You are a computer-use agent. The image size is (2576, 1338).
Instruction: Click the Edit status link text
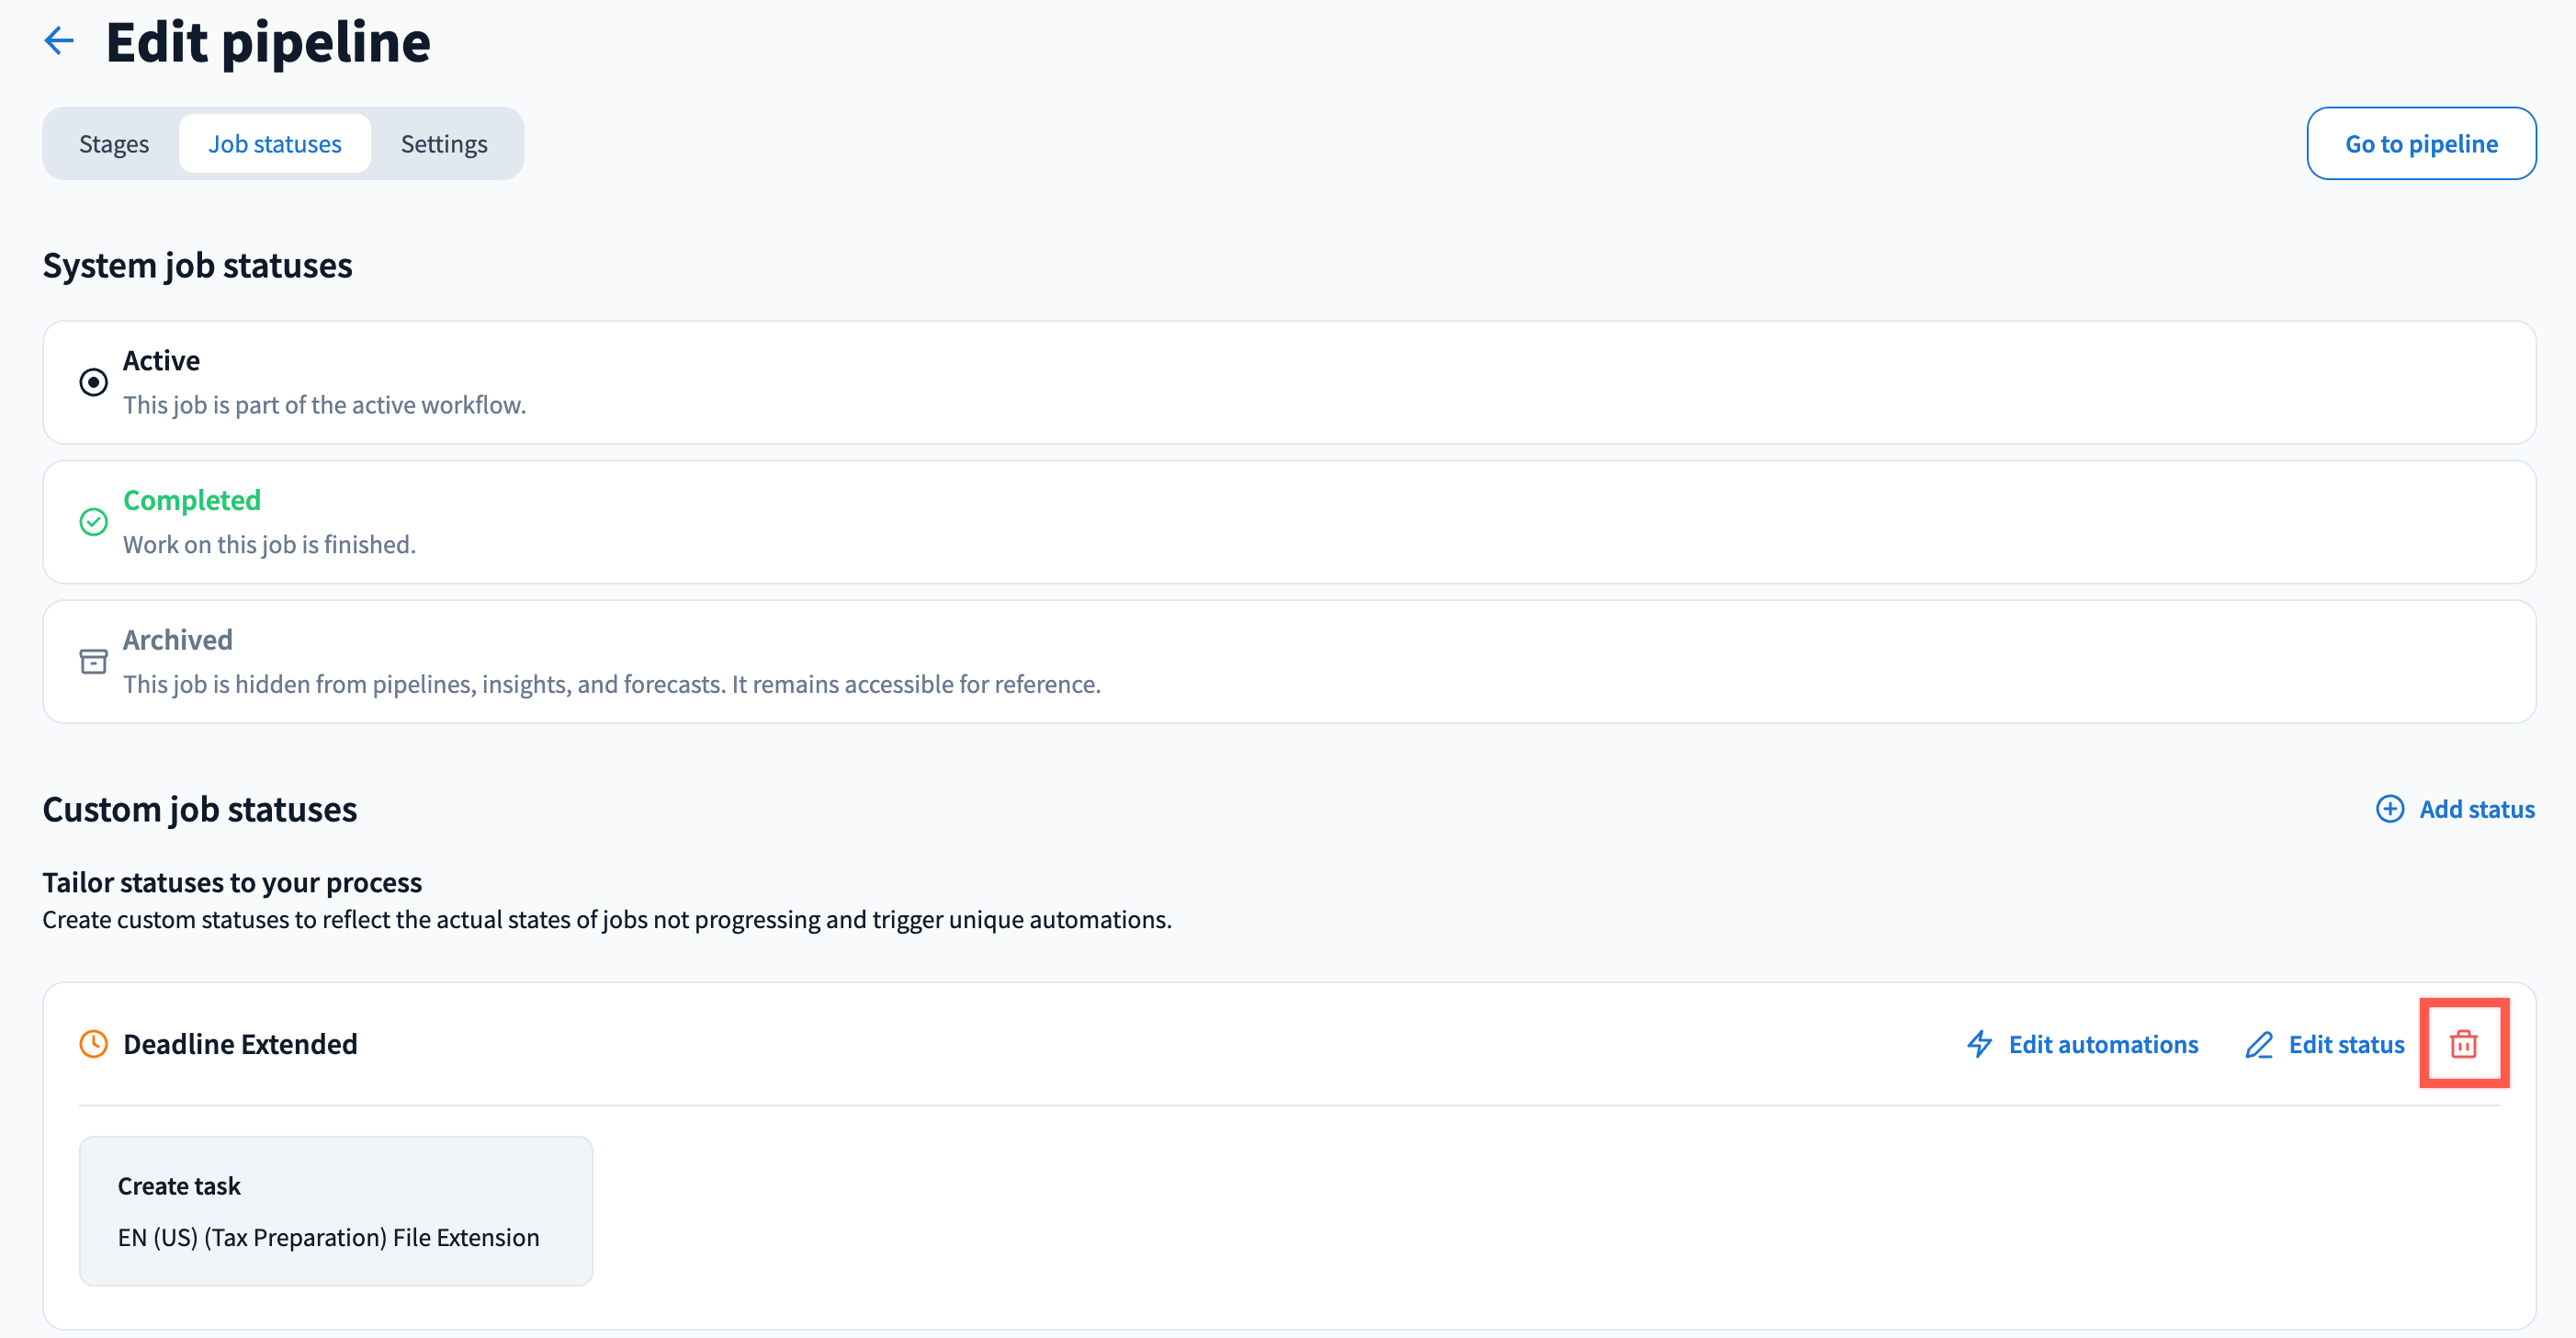(2346, 1044)
